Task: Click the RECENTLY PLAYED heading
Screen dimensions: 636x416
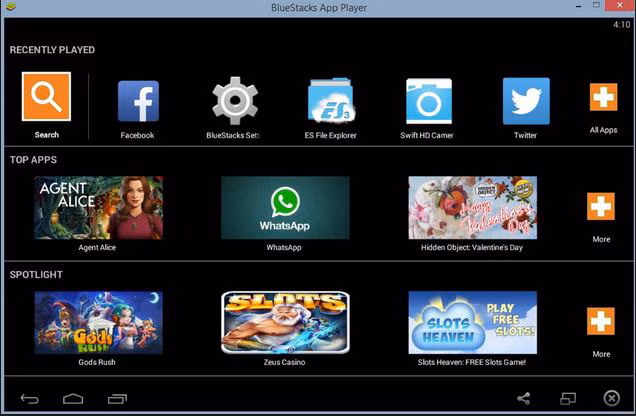Action: (x=52, y=50)
